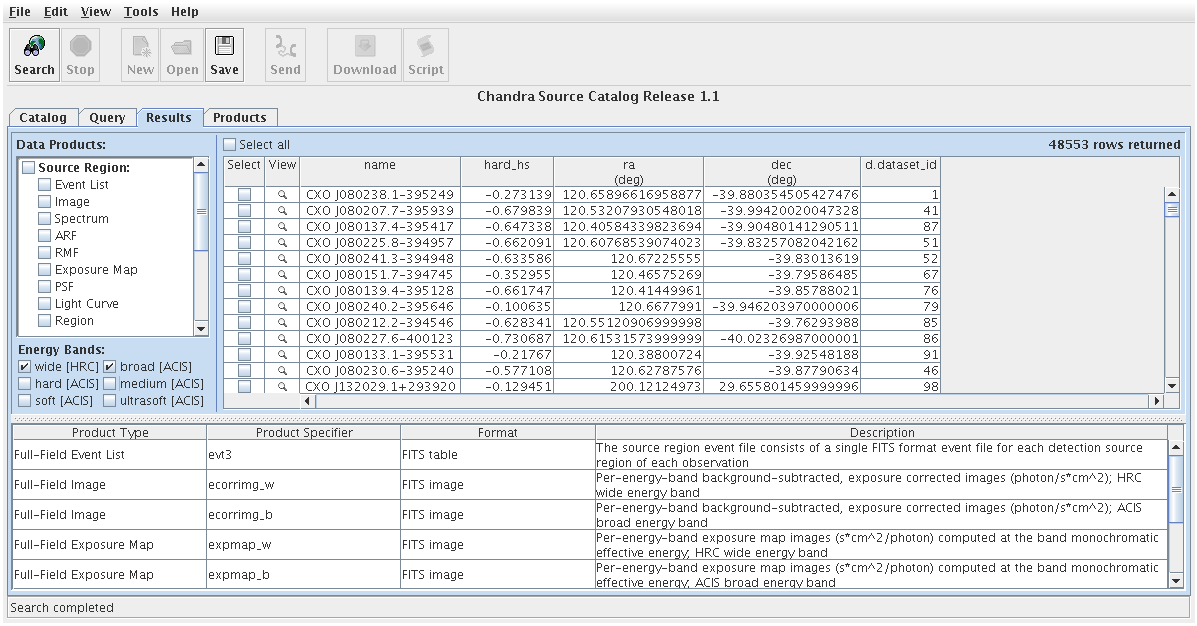This screenshot has width=1197, height=626.
Task: Click the Save floppy disk icon
Action: coord(224,47)
